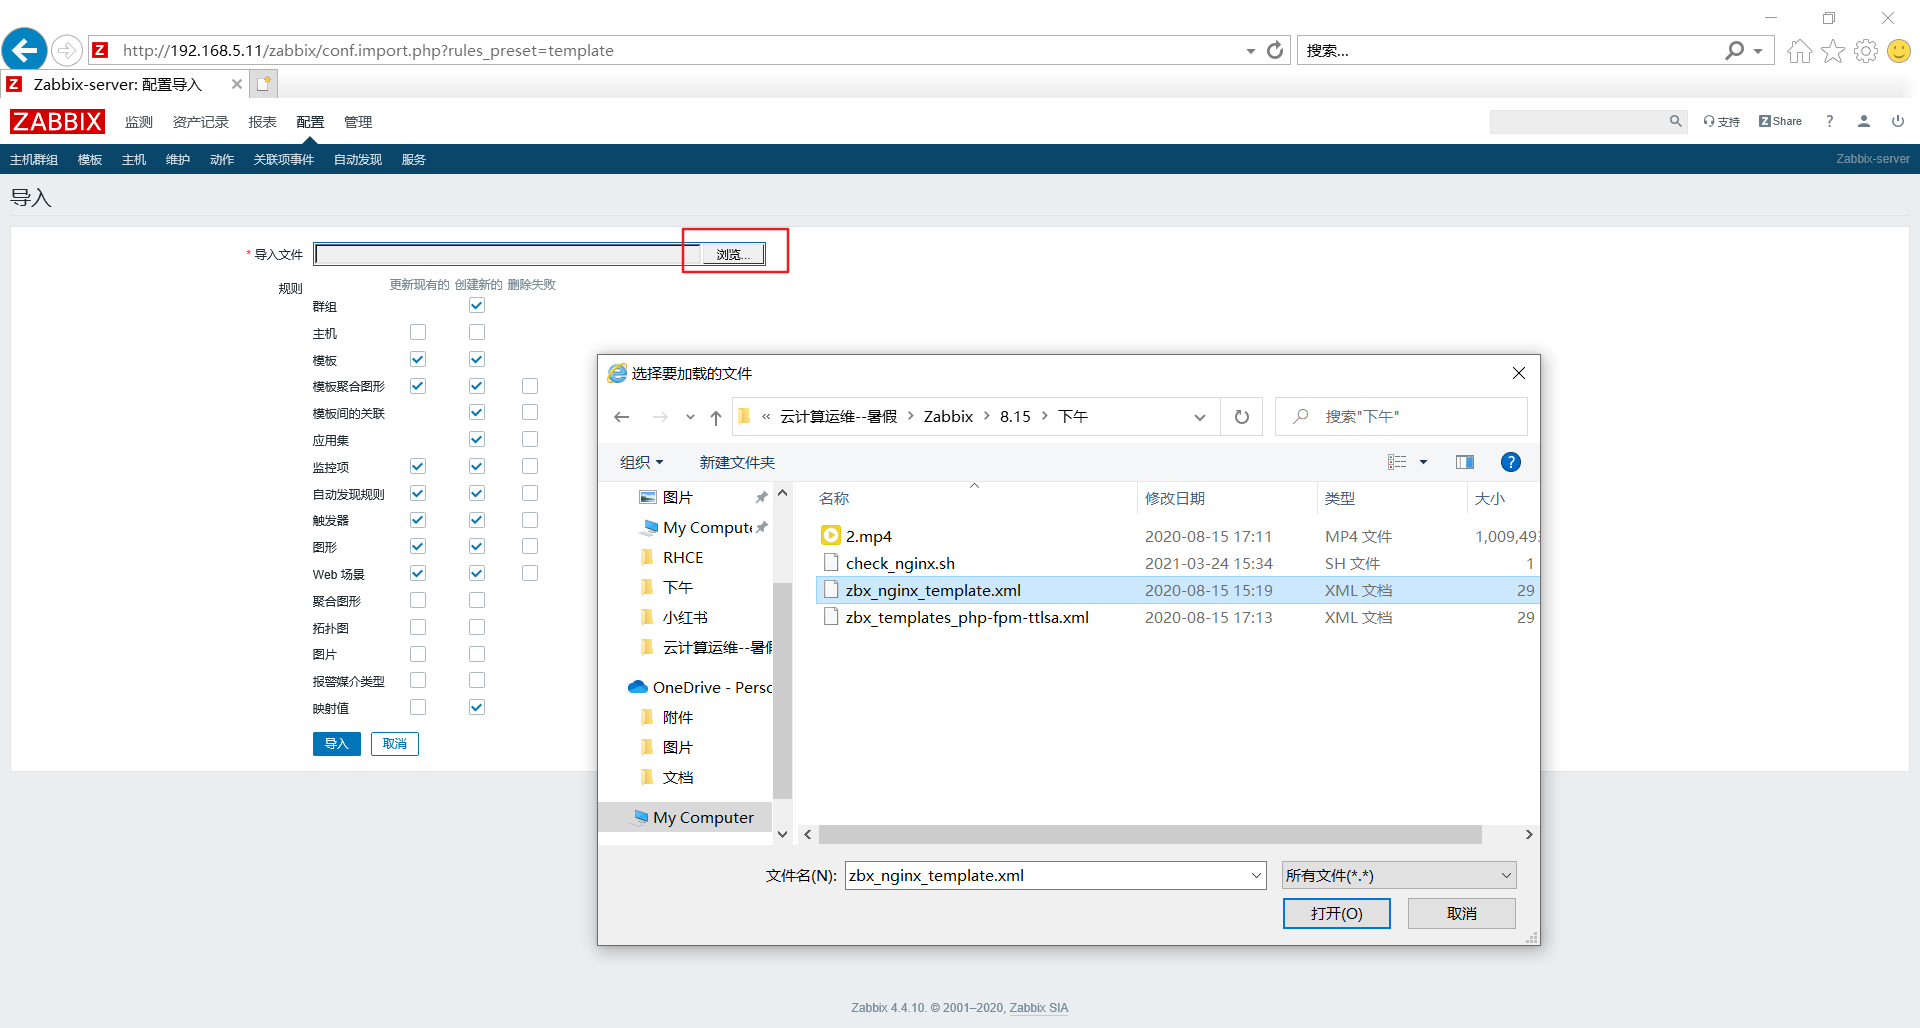Screen dimensions: 1920x1028
Task: Open browser settings gear icon
Action: tap(1865, 51)
